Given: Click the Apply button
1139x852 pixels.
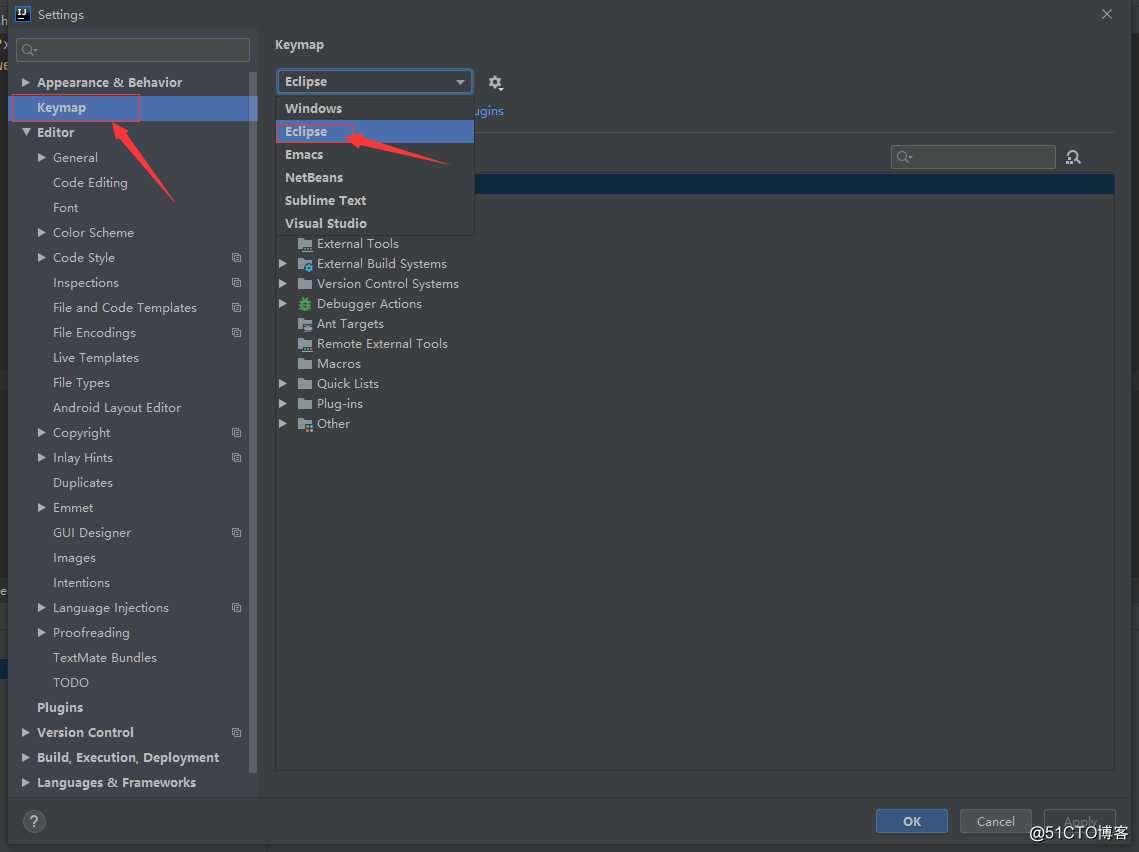Looking at the screenshot, I should 1079,821.
